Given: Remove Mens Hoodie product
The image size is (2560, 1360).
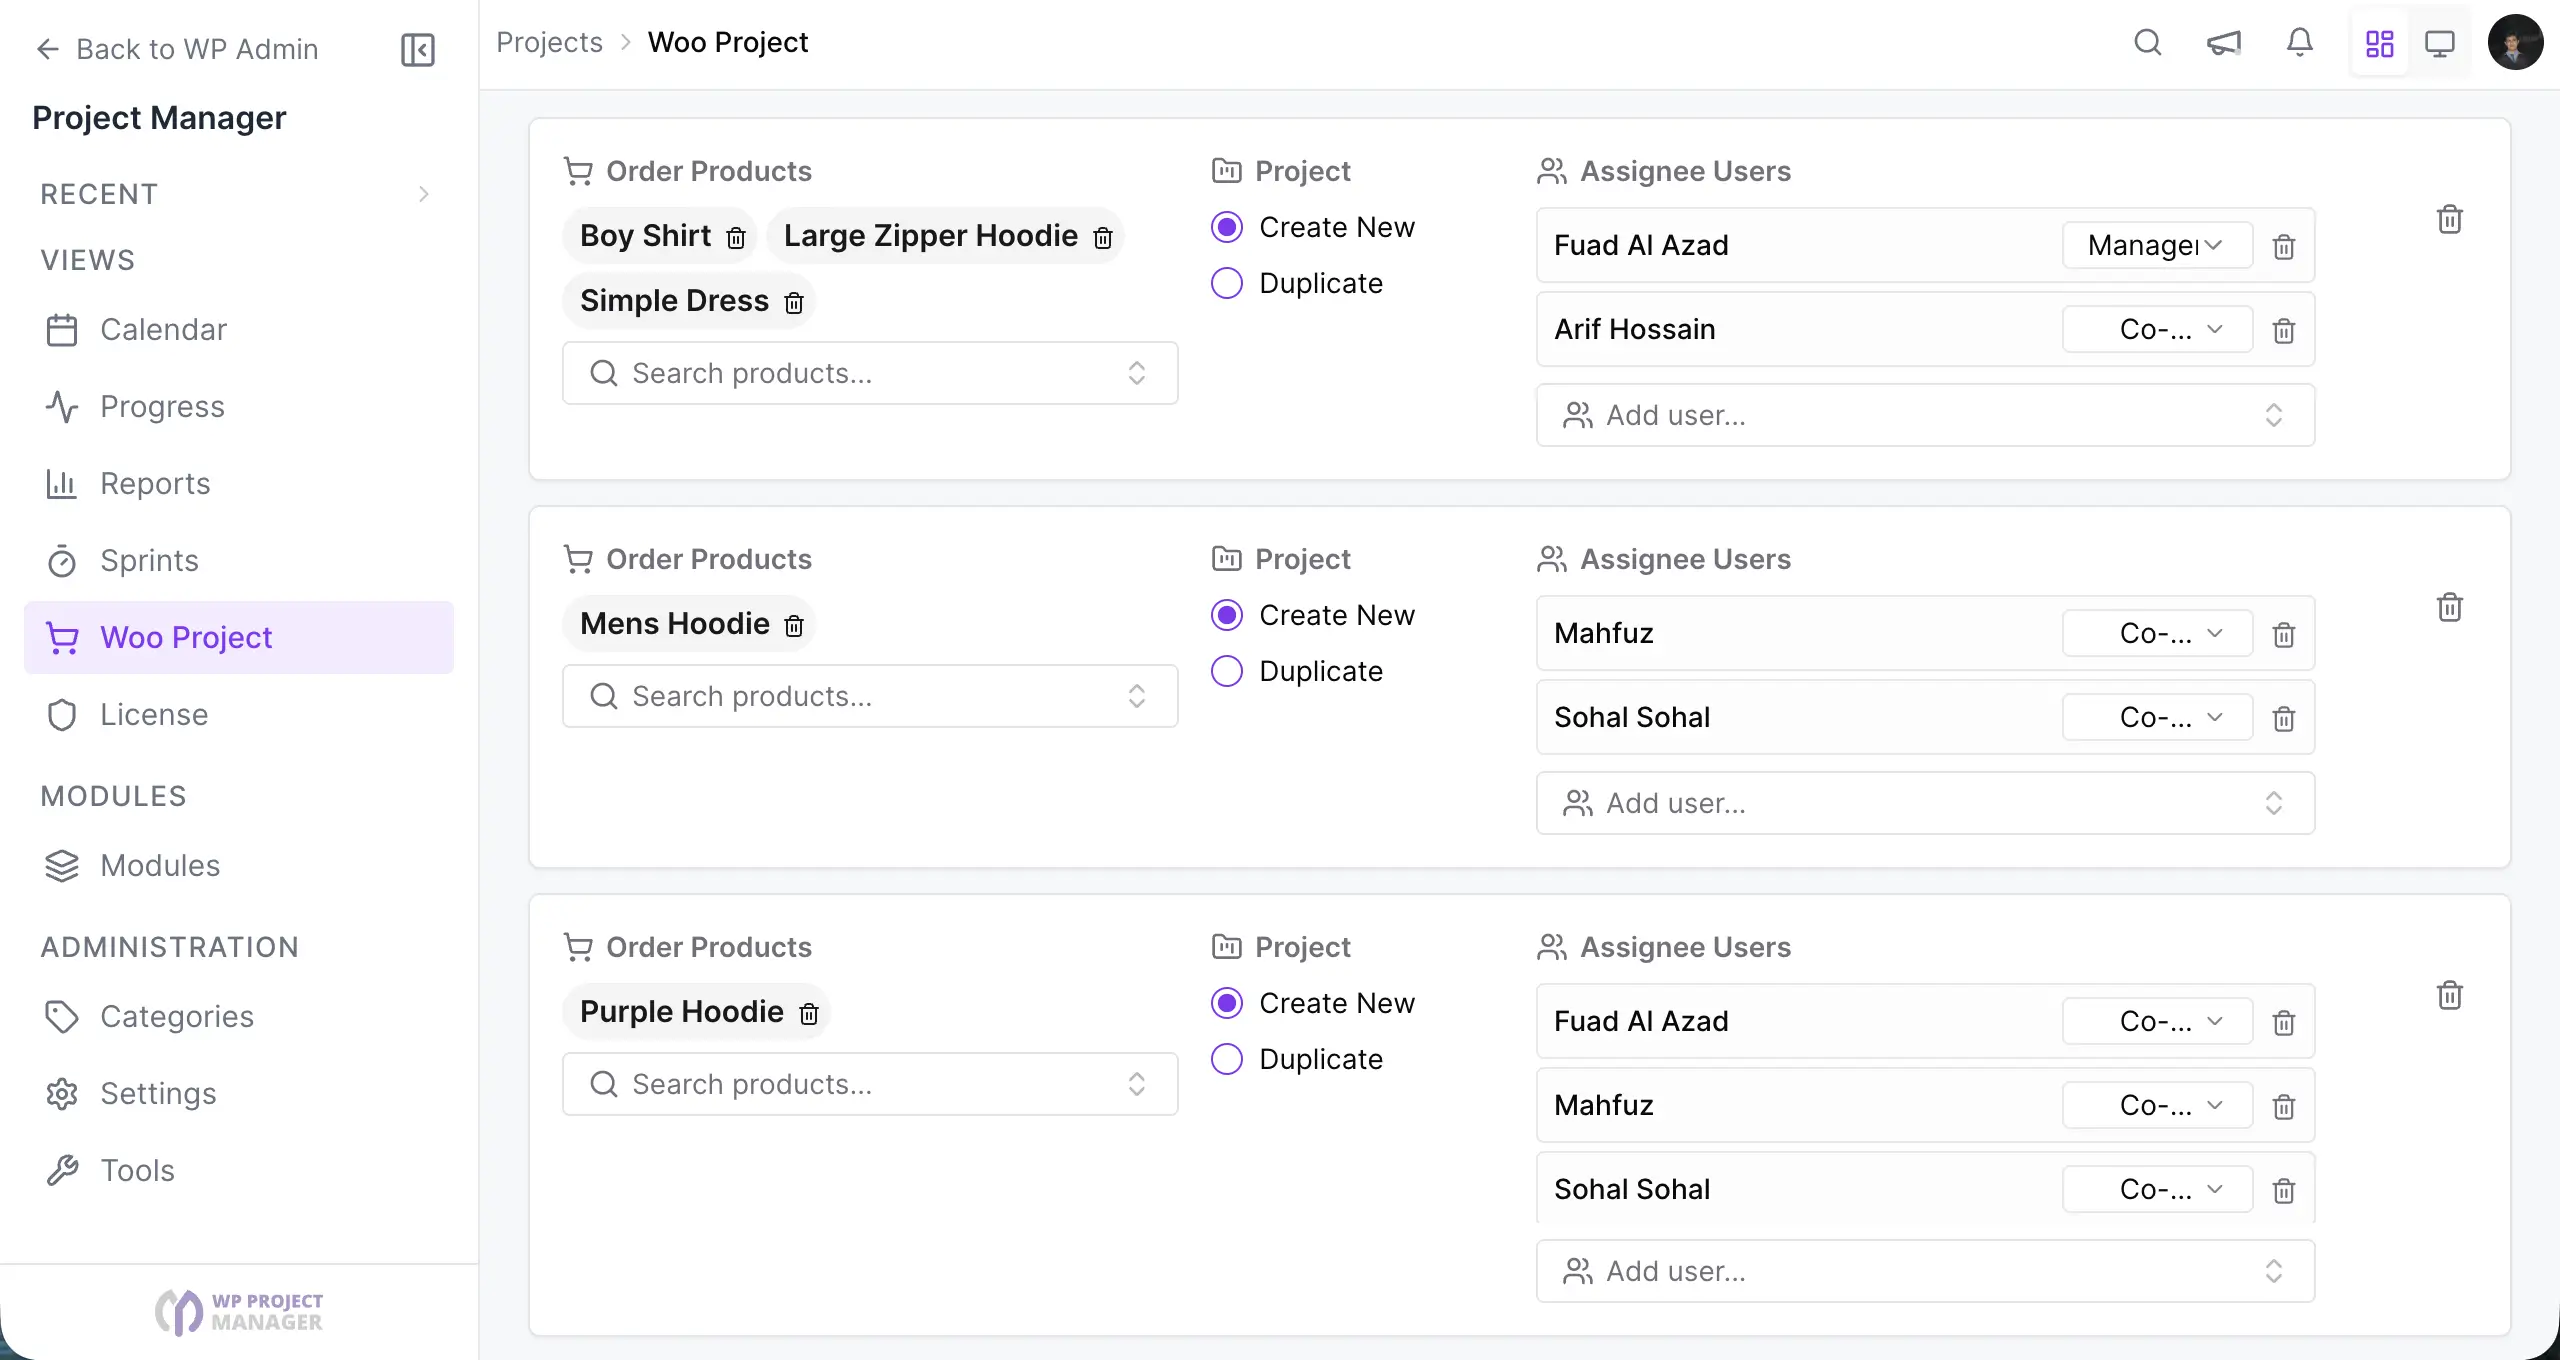Looking at the screenshot, I should (x=793, y=625).
